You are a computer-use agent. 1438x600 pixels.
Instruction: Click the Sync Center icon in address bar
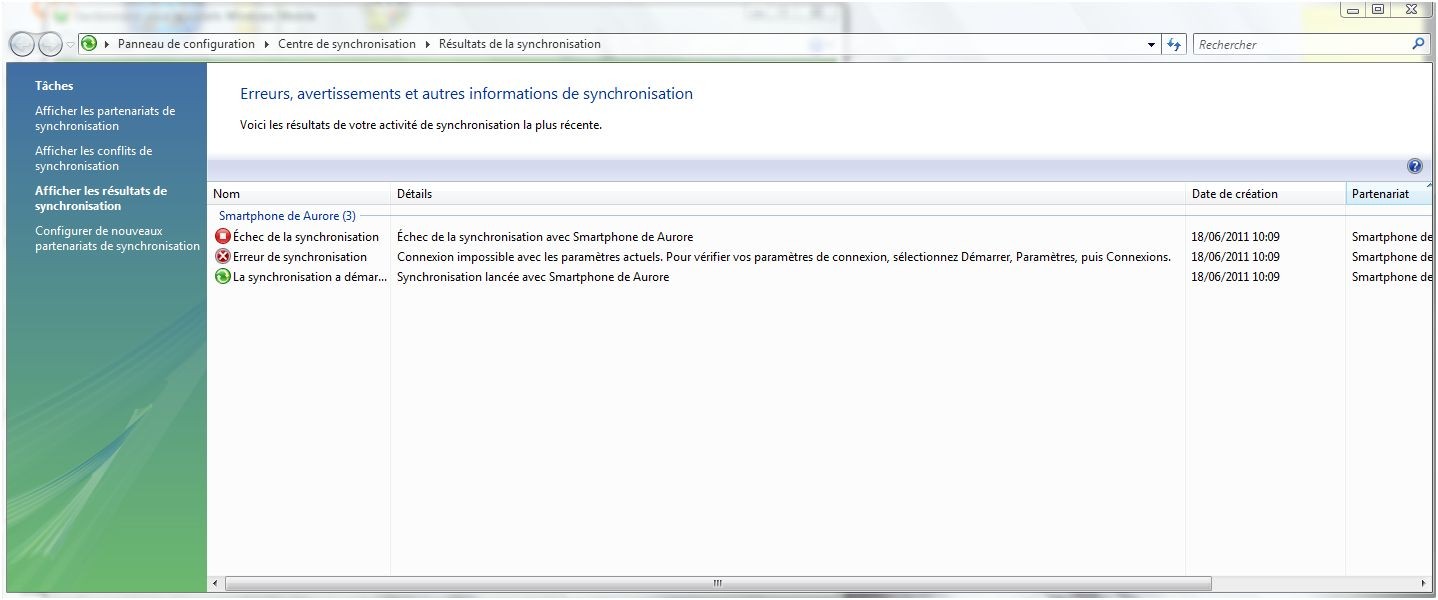(x=89, y=44)
